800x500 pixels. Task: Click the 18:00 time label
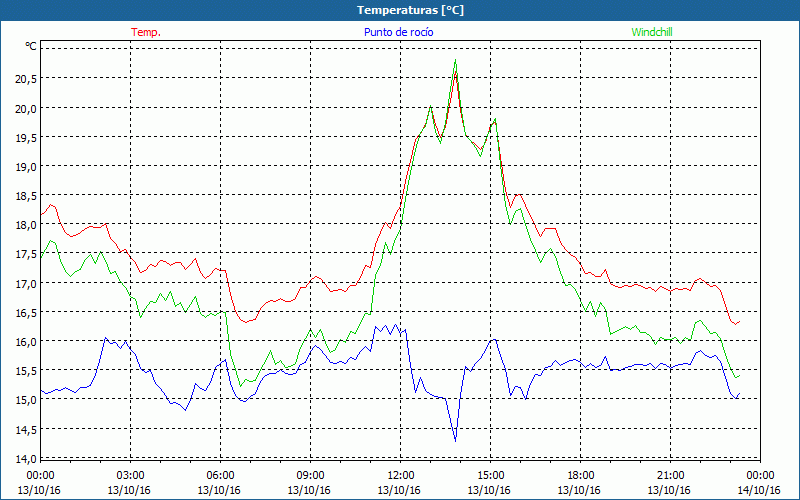580,476
